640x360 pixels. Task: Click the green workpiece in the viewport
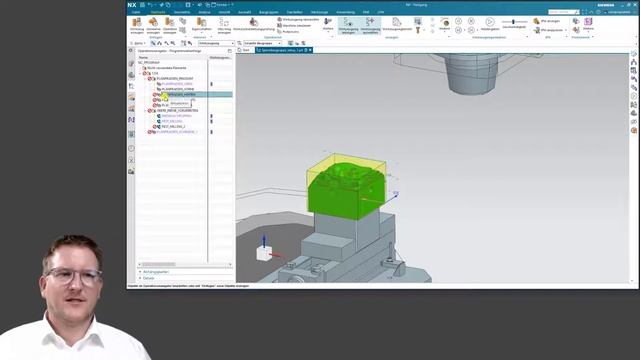(x=346, y=192)
